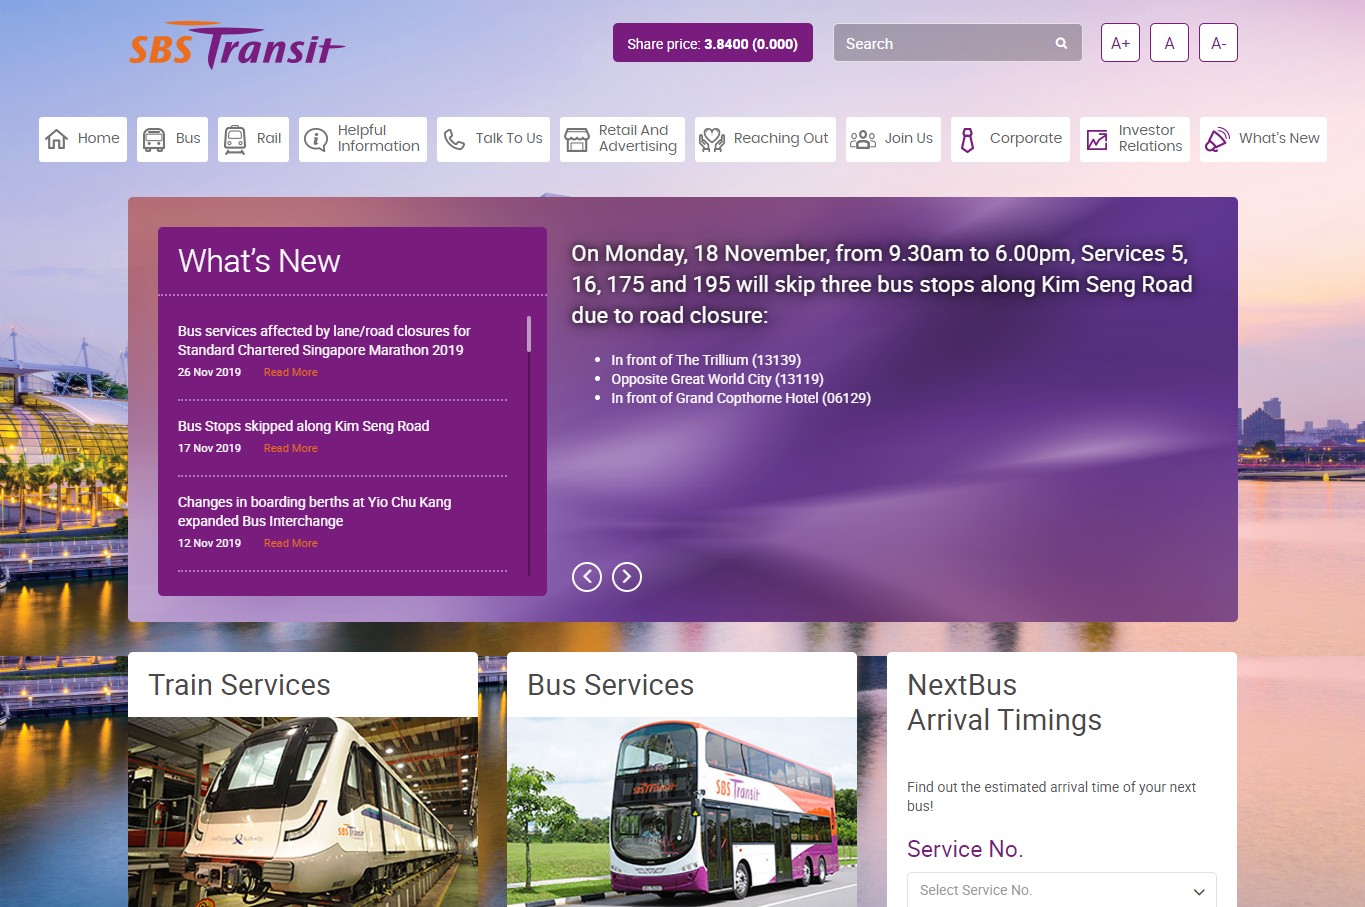Click the What's New panel heading

coord(259,261)
